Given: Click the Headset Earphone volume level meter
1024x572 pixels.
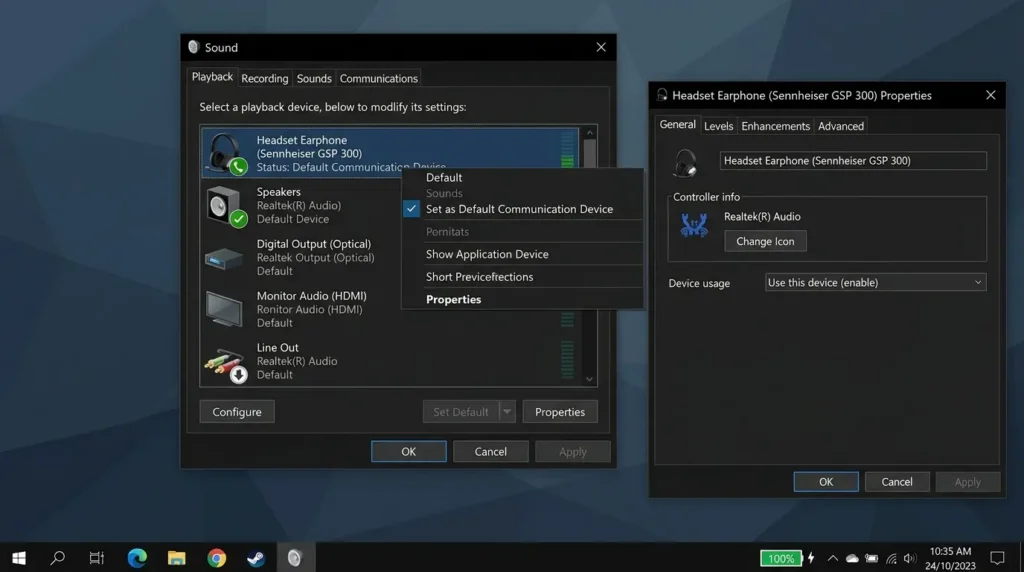Looking at the screenshot, I should [568, 150].
